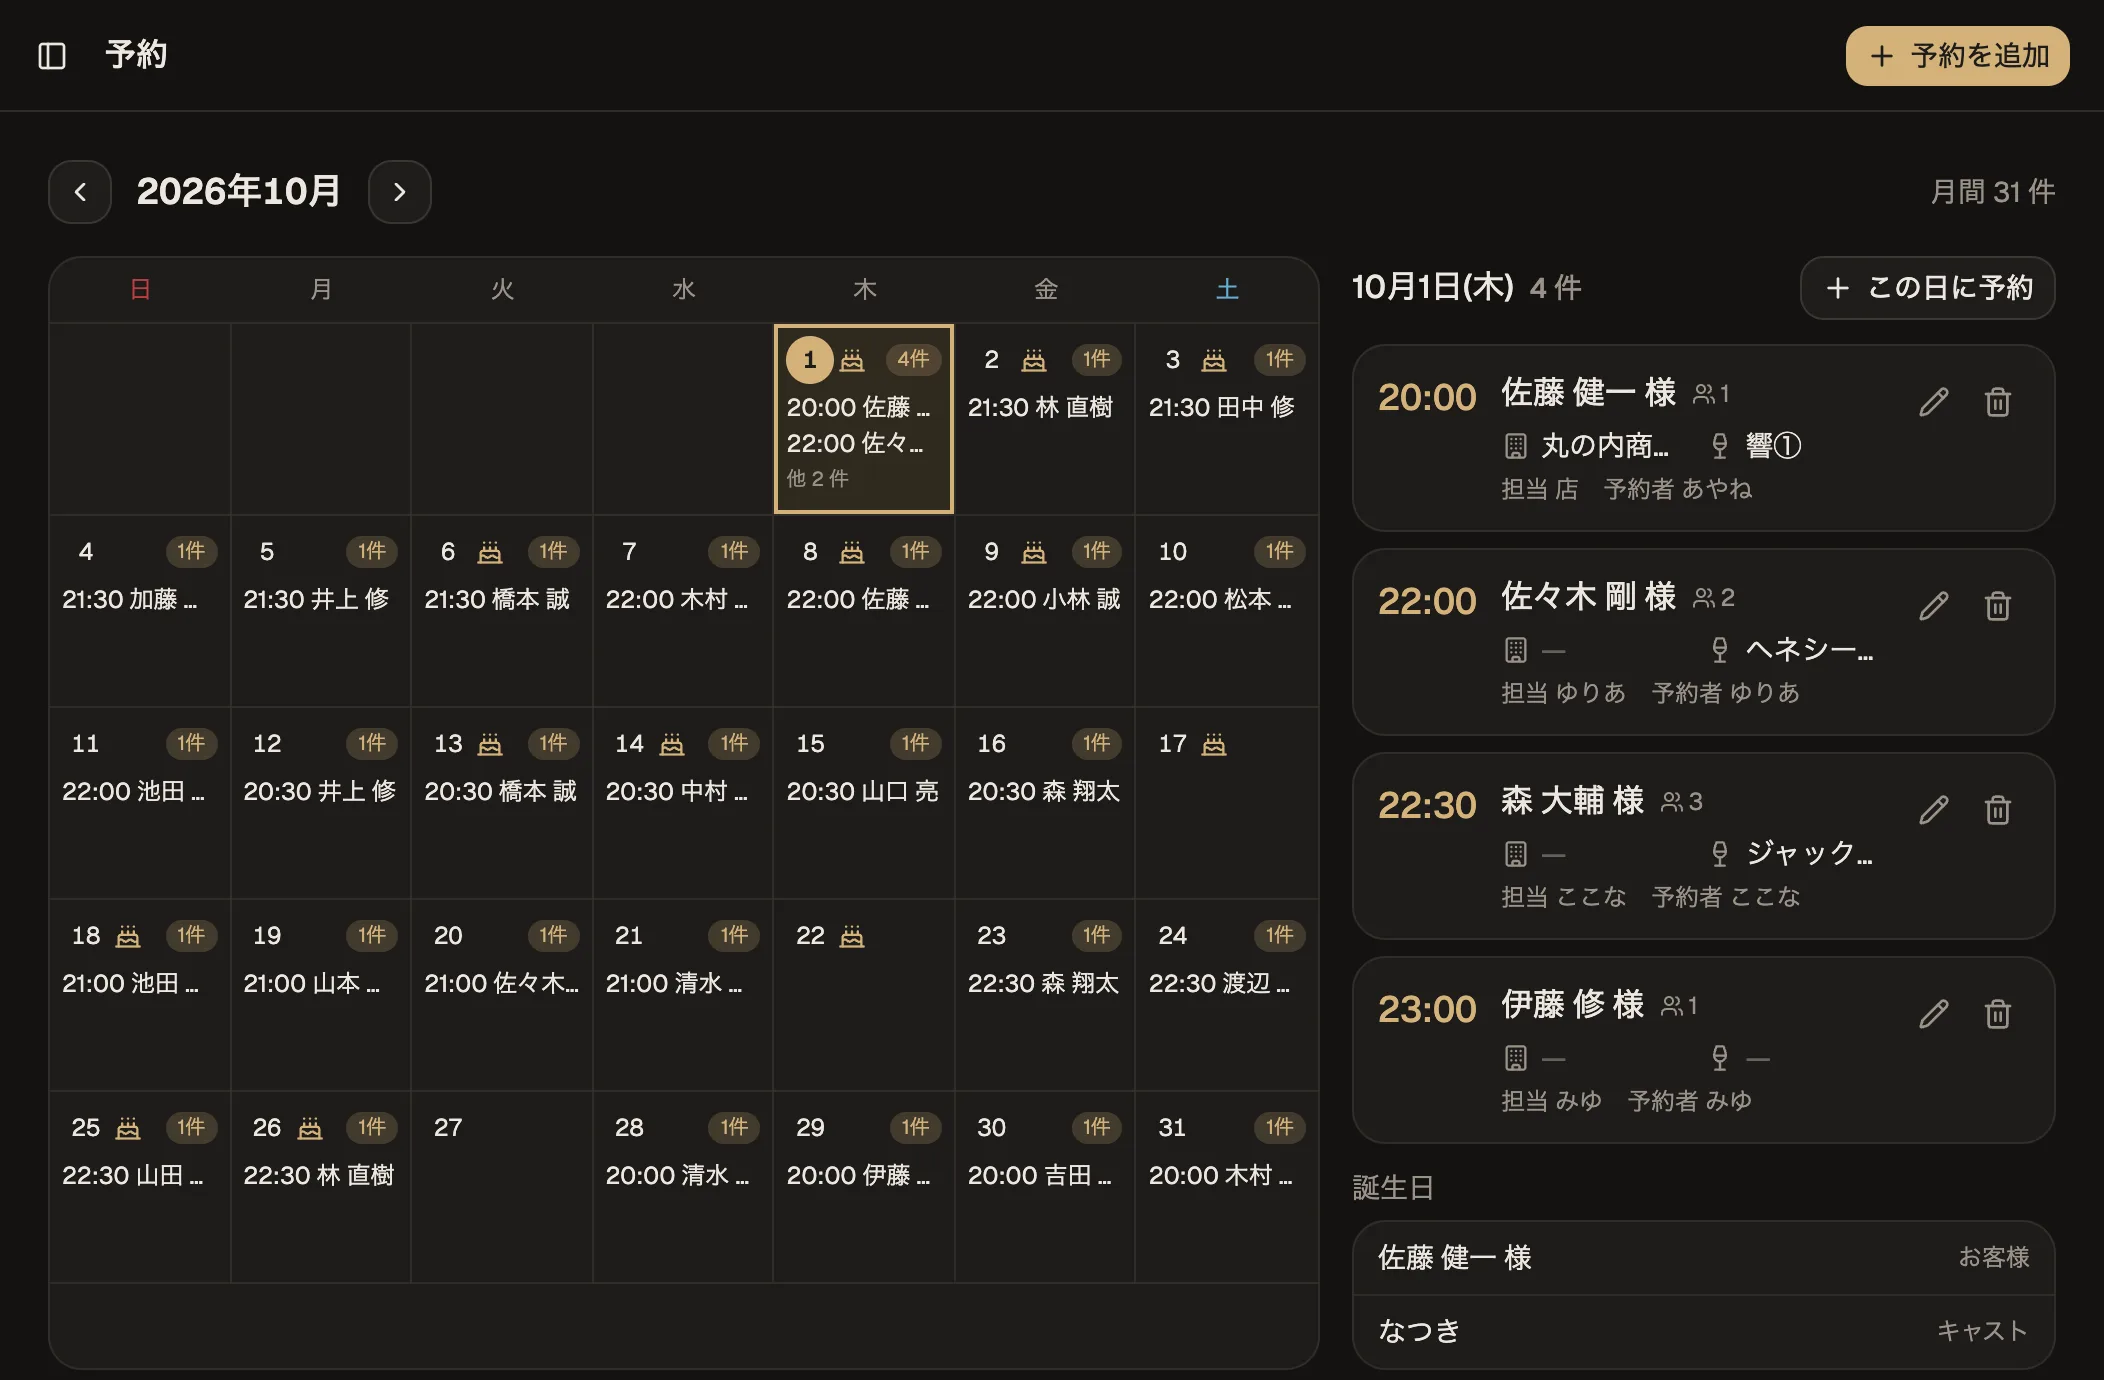
Task: Click the 日 Sunday column header
Action: [140, 290]
